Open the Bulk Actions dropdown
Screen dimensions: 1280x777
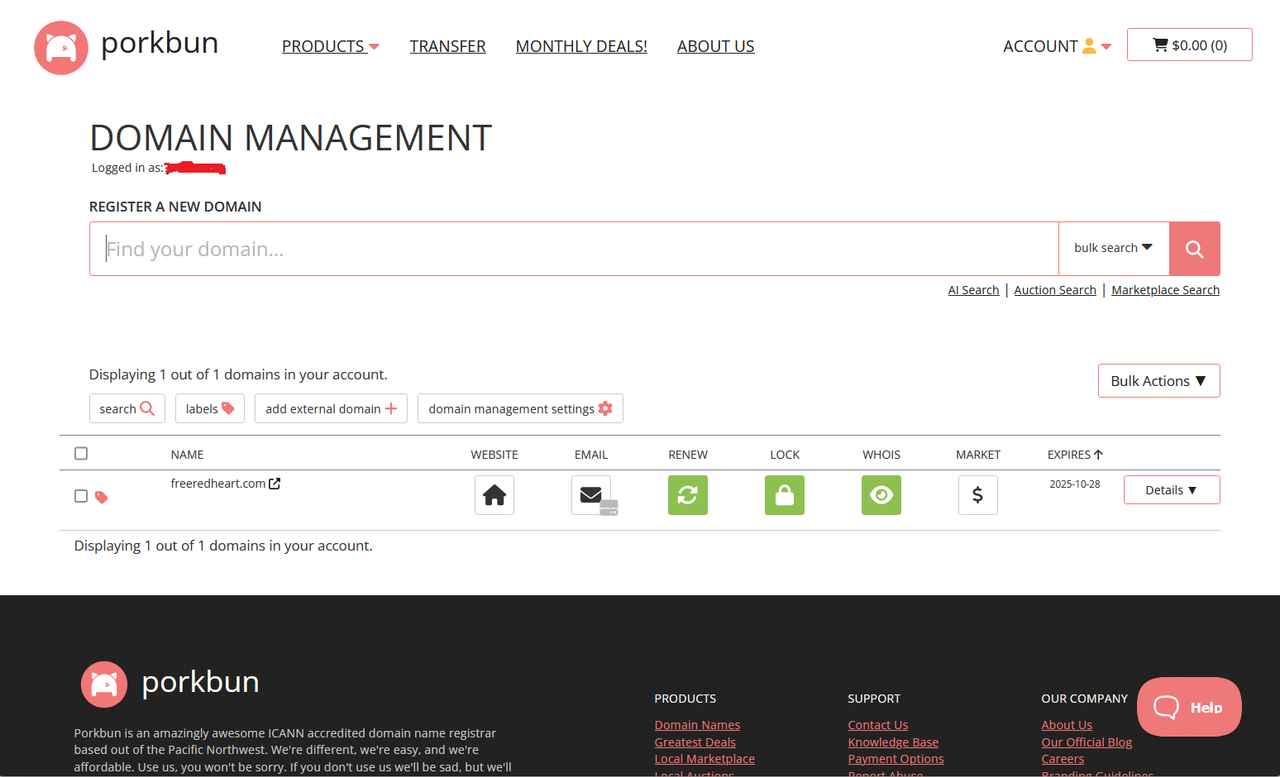(x=1159, y=381)
